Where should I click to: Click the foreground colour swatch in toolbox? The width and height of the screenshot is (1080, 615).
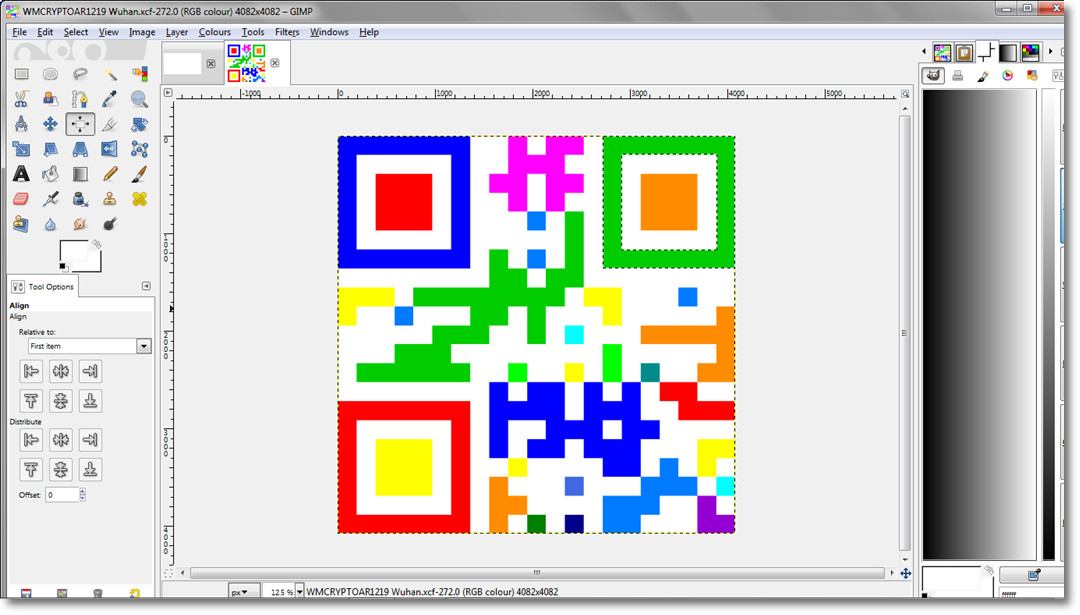(74, 251)
